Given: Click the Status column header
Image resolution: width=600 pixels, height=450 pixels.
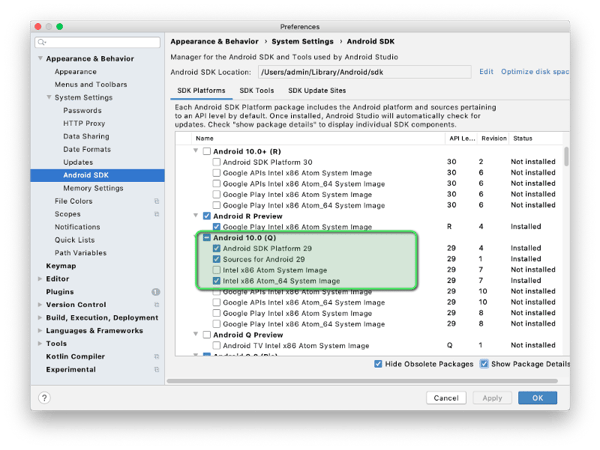Looking at the screenshot, I should pyautogui.click(x=523, y=139).
